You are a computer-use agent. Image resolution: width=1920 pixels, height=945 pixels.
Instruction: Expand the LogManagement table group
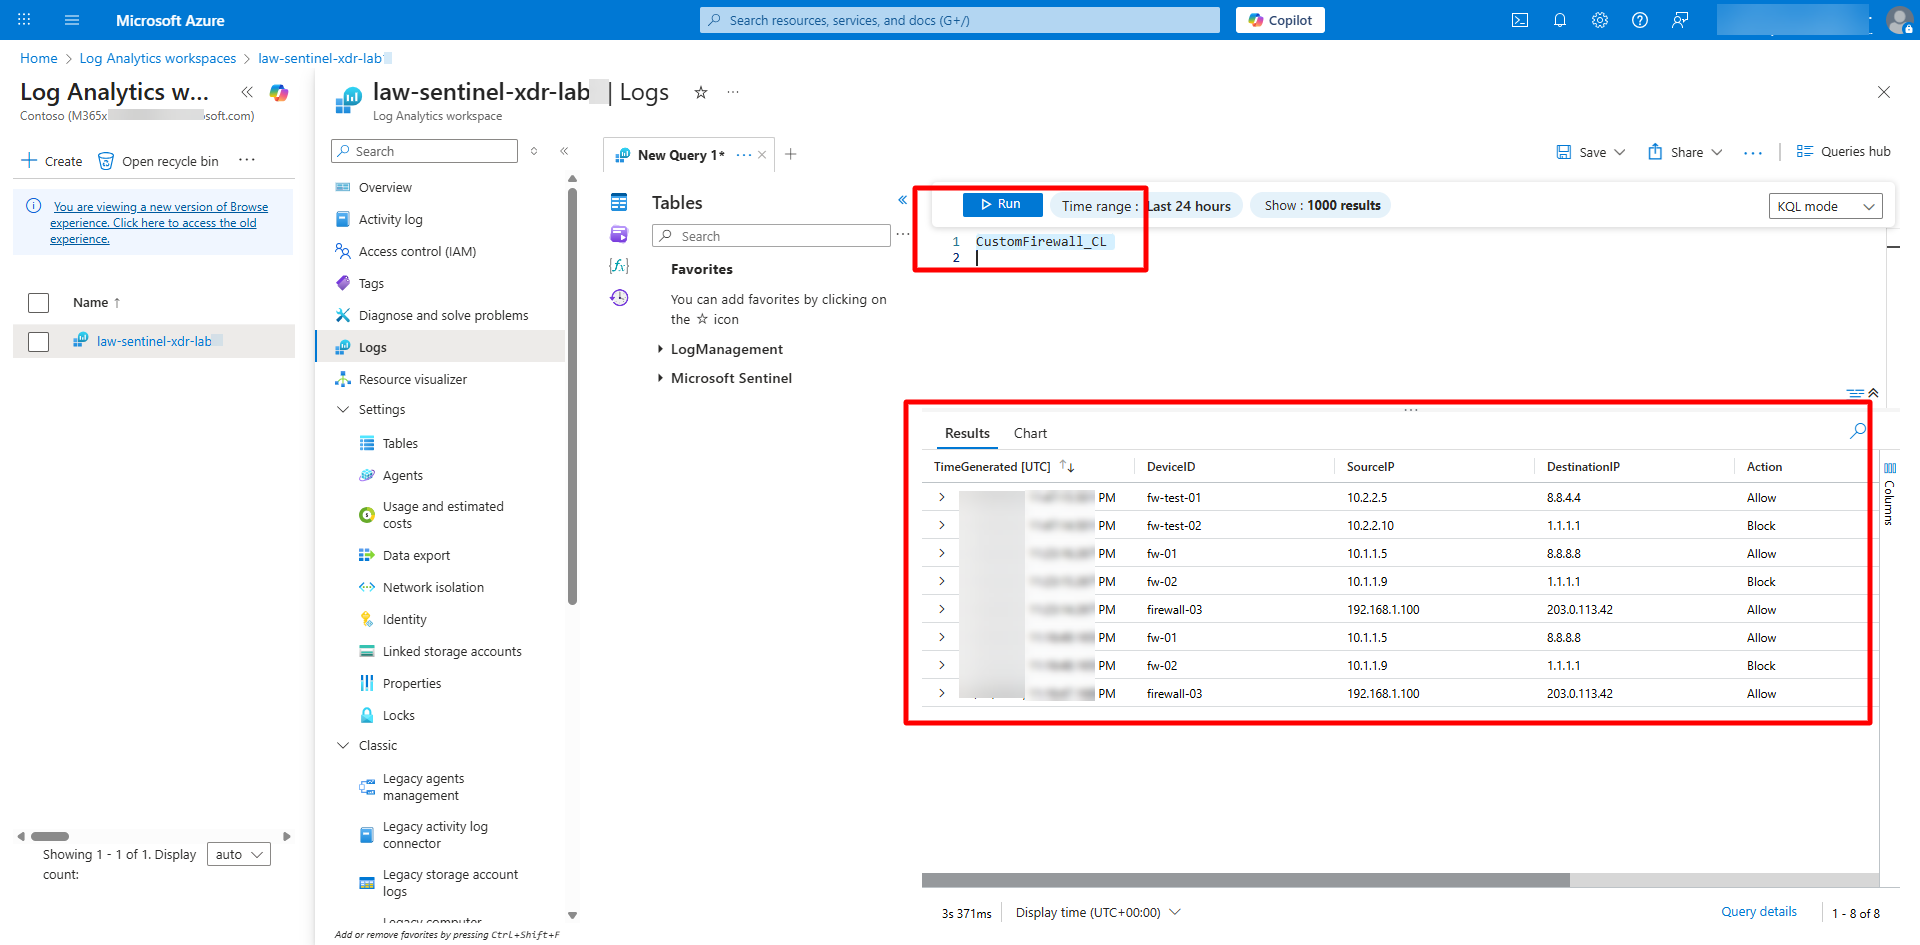pos(660,349)
